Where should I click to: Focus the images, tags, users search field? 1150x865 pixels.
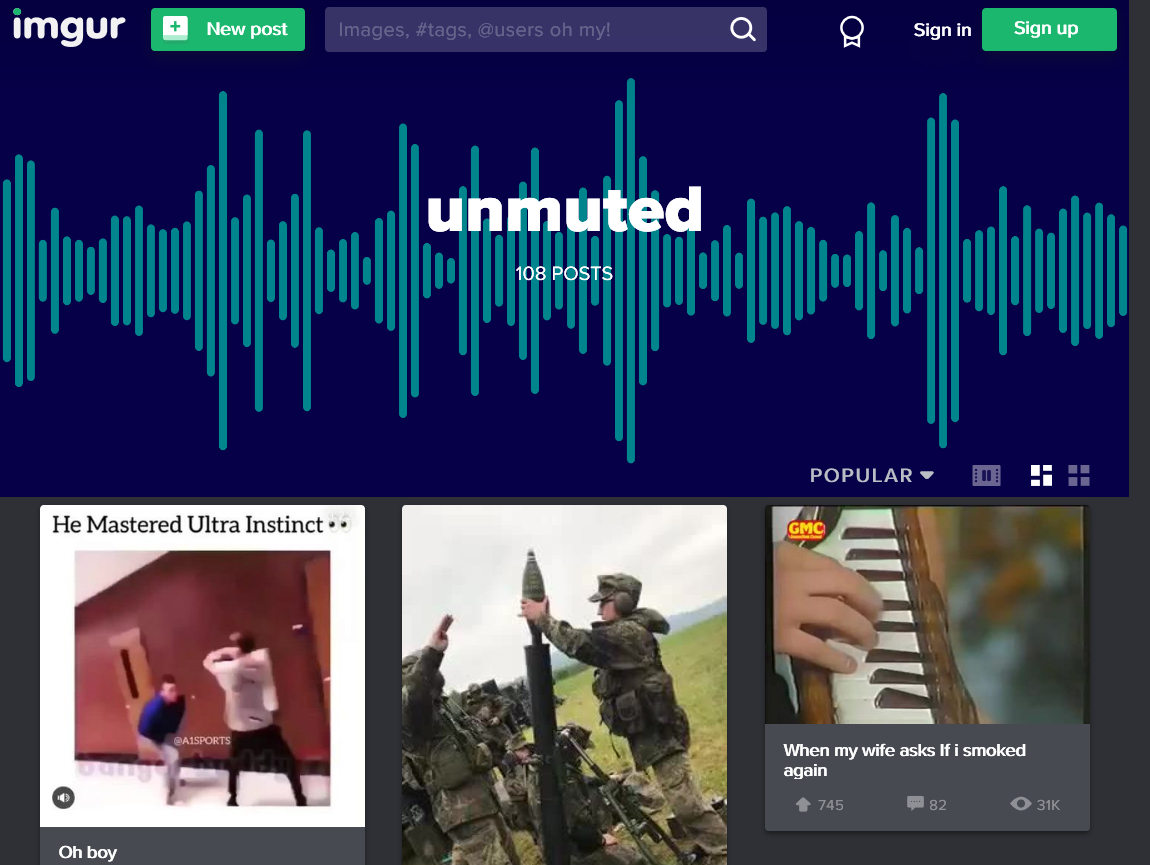pyautogui.click(x=525, y=30)
